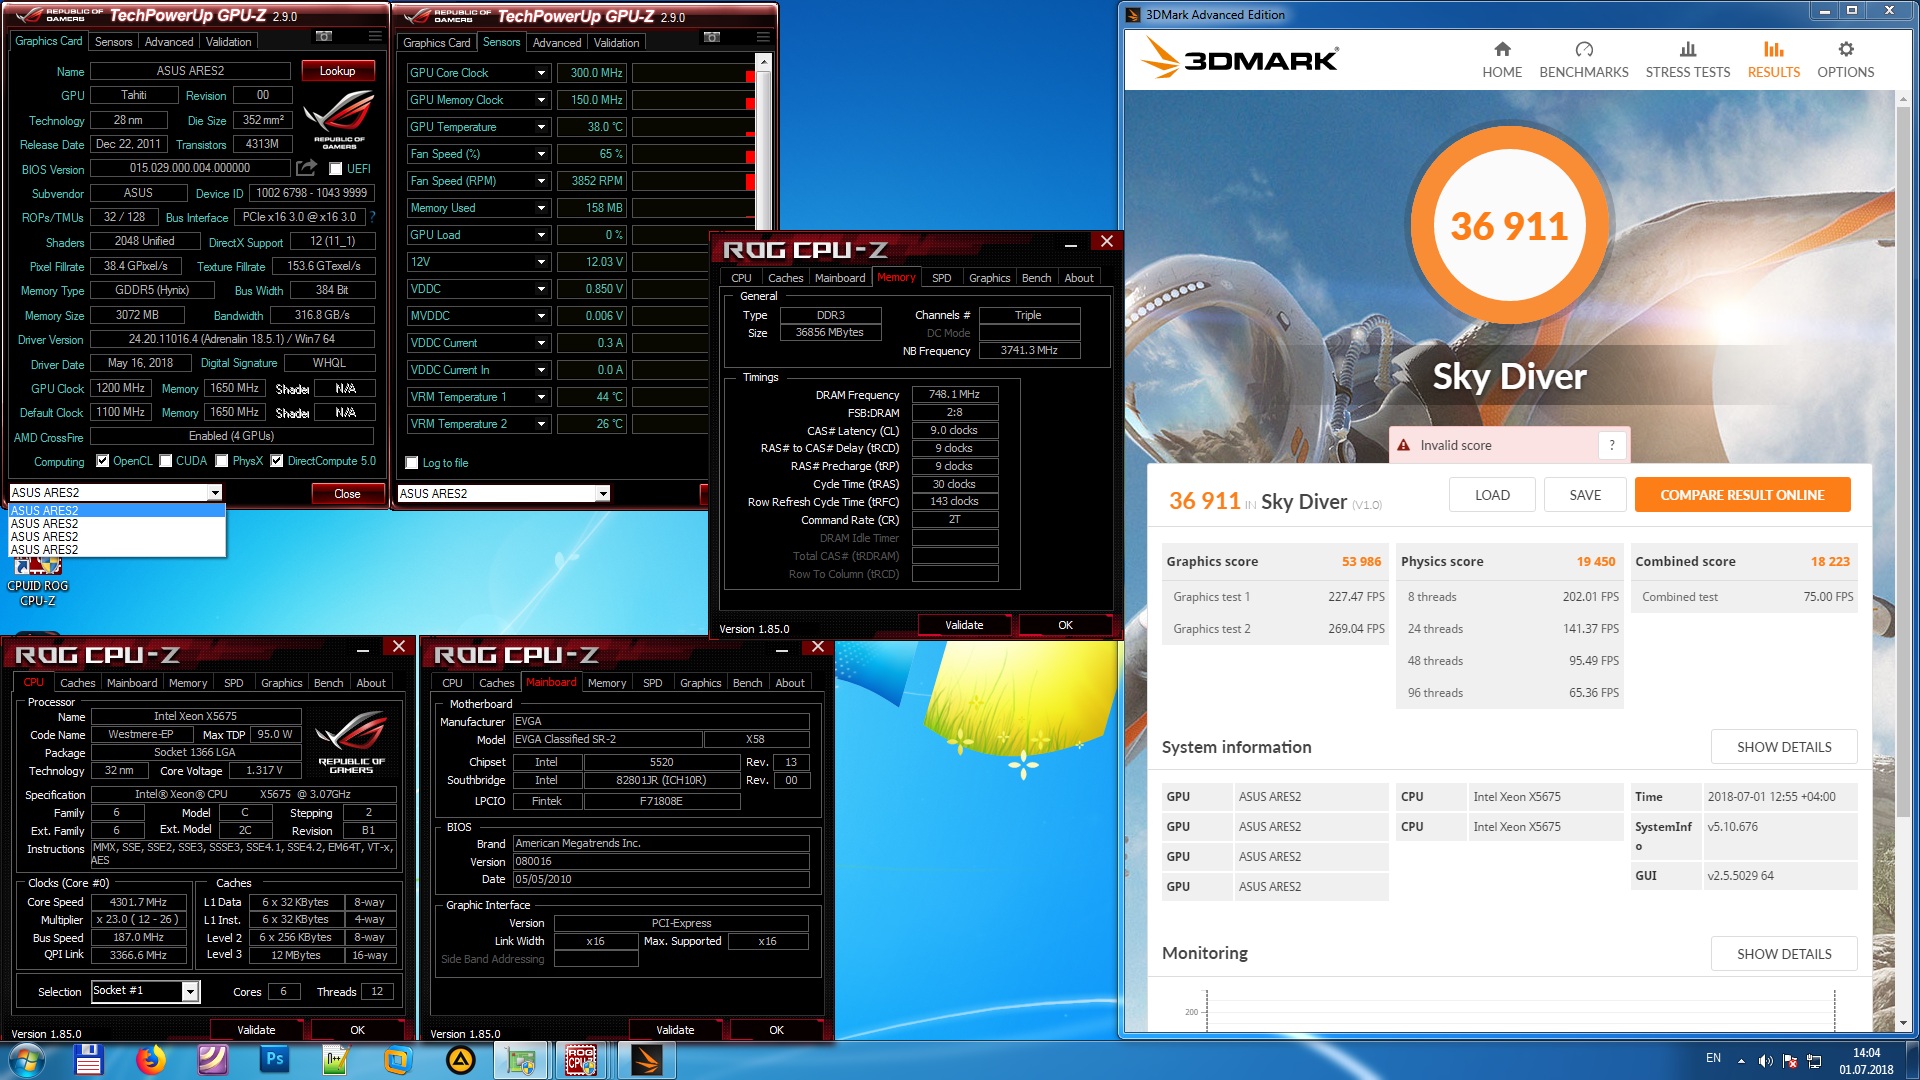Screen dimensions: 1920x1080
Task: Launch Firefox from taskbar
Action: pyautogui.click(x=151, y=1060)
